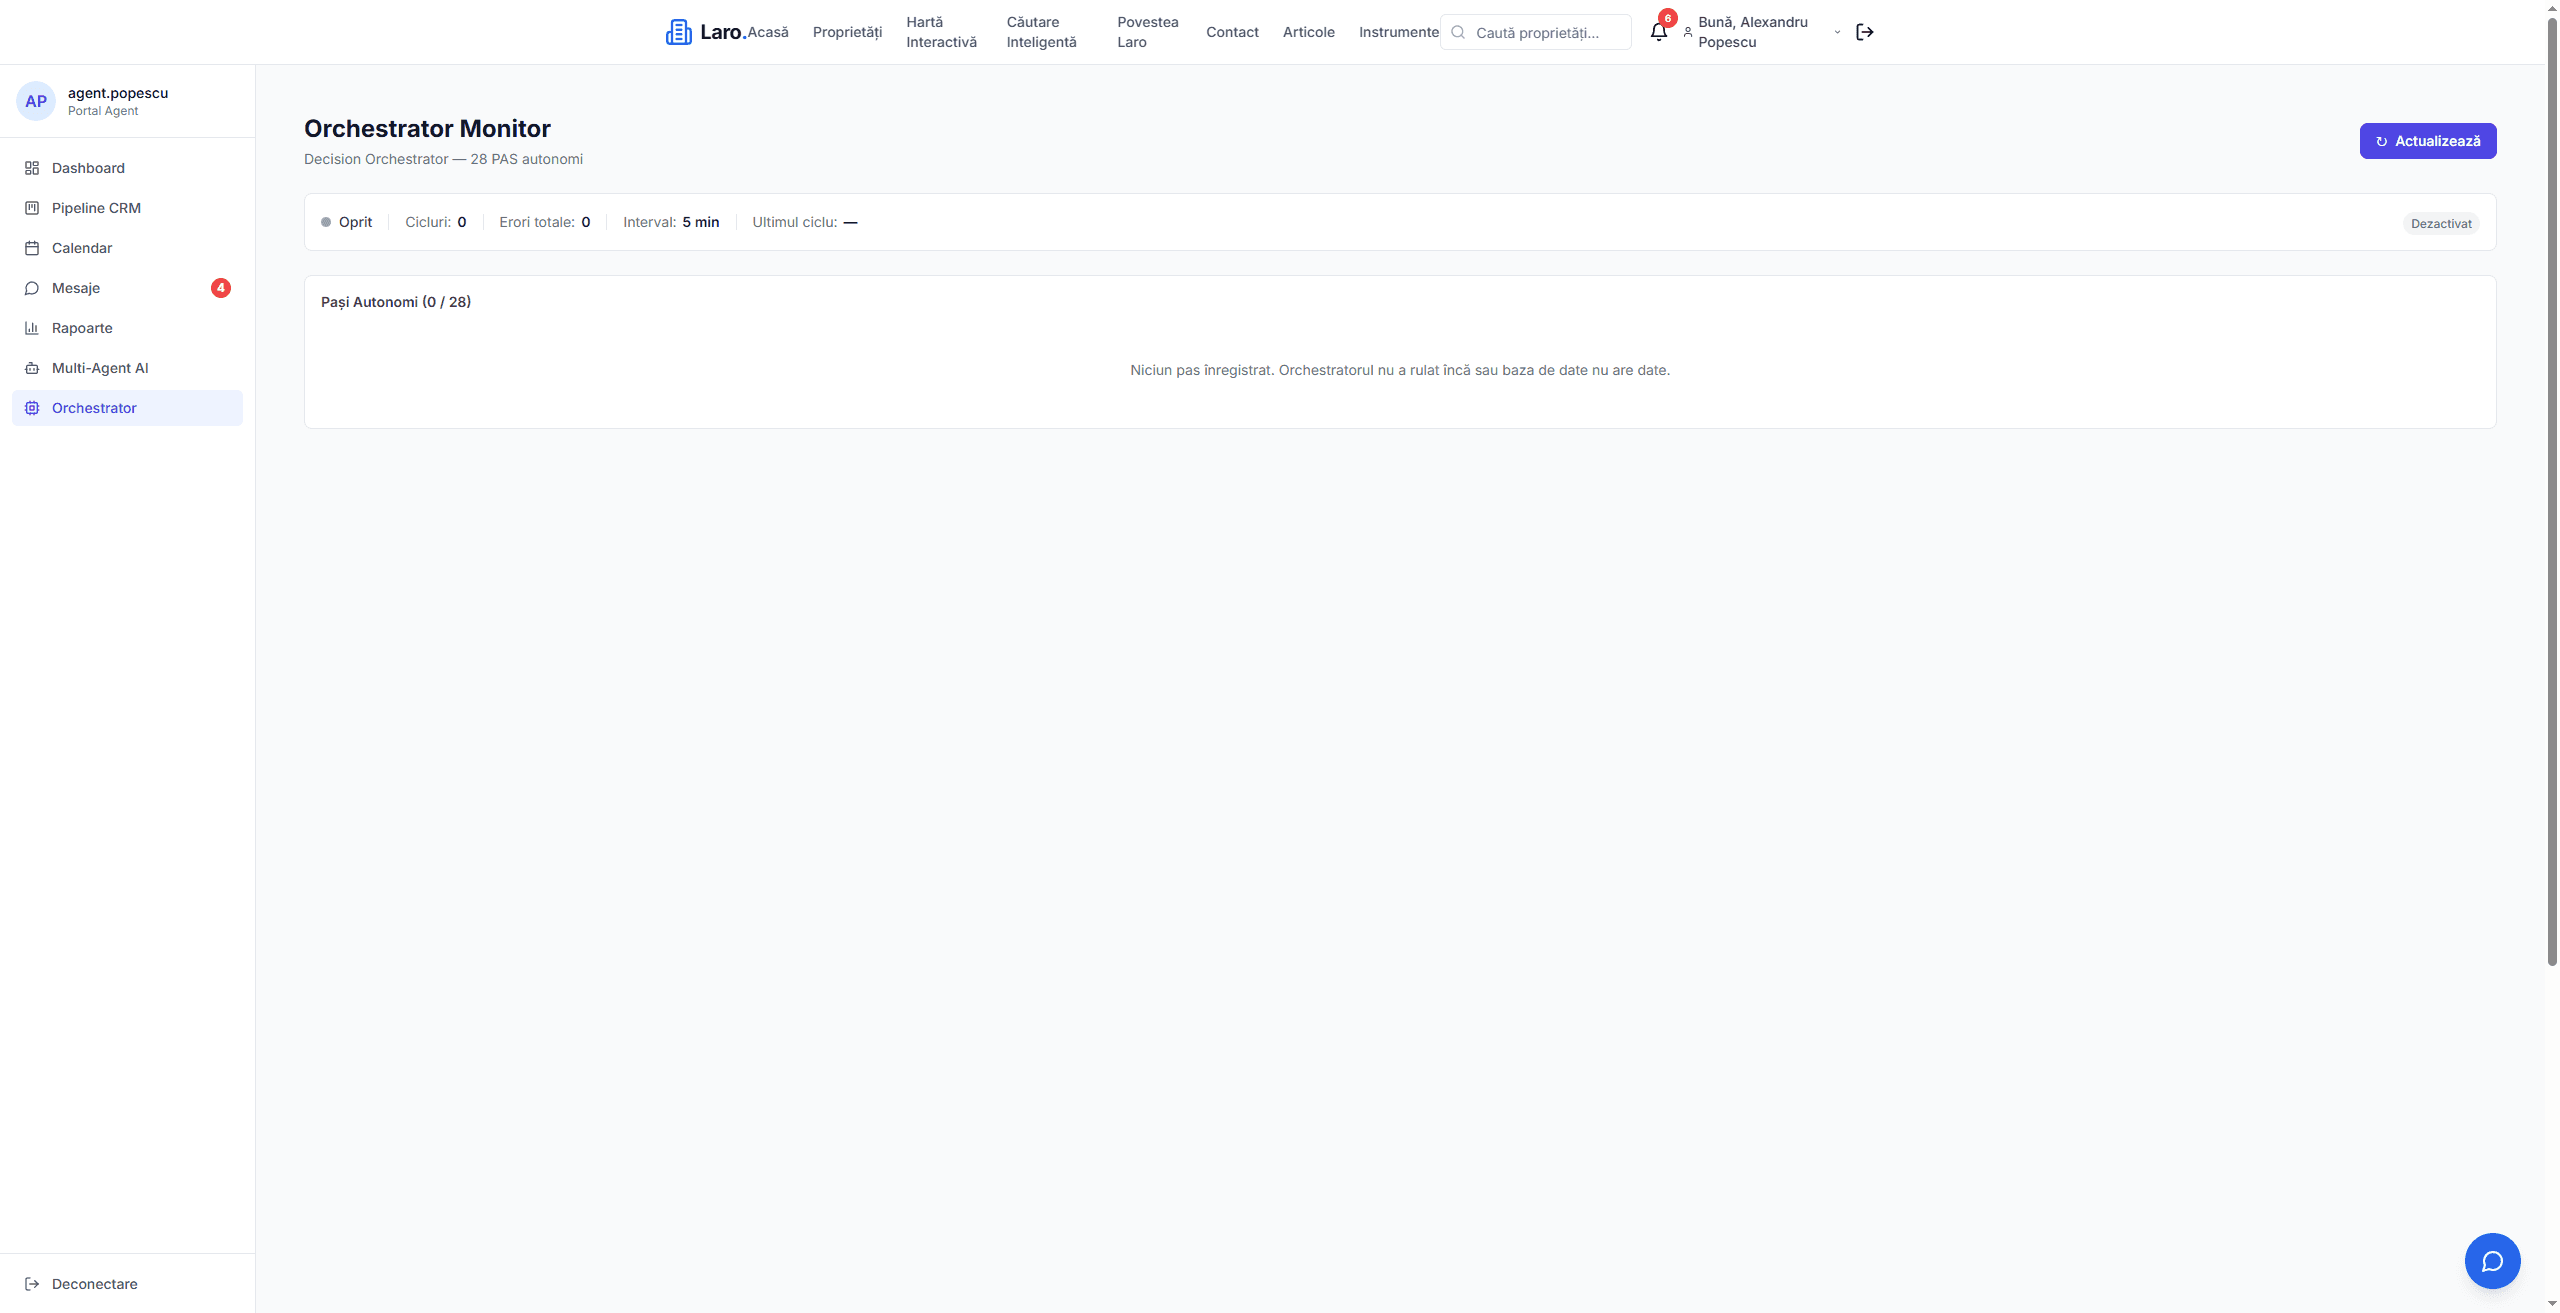Click the logout arrow icon in header
The image size is (2560, 1313).
coord(1864,32)
